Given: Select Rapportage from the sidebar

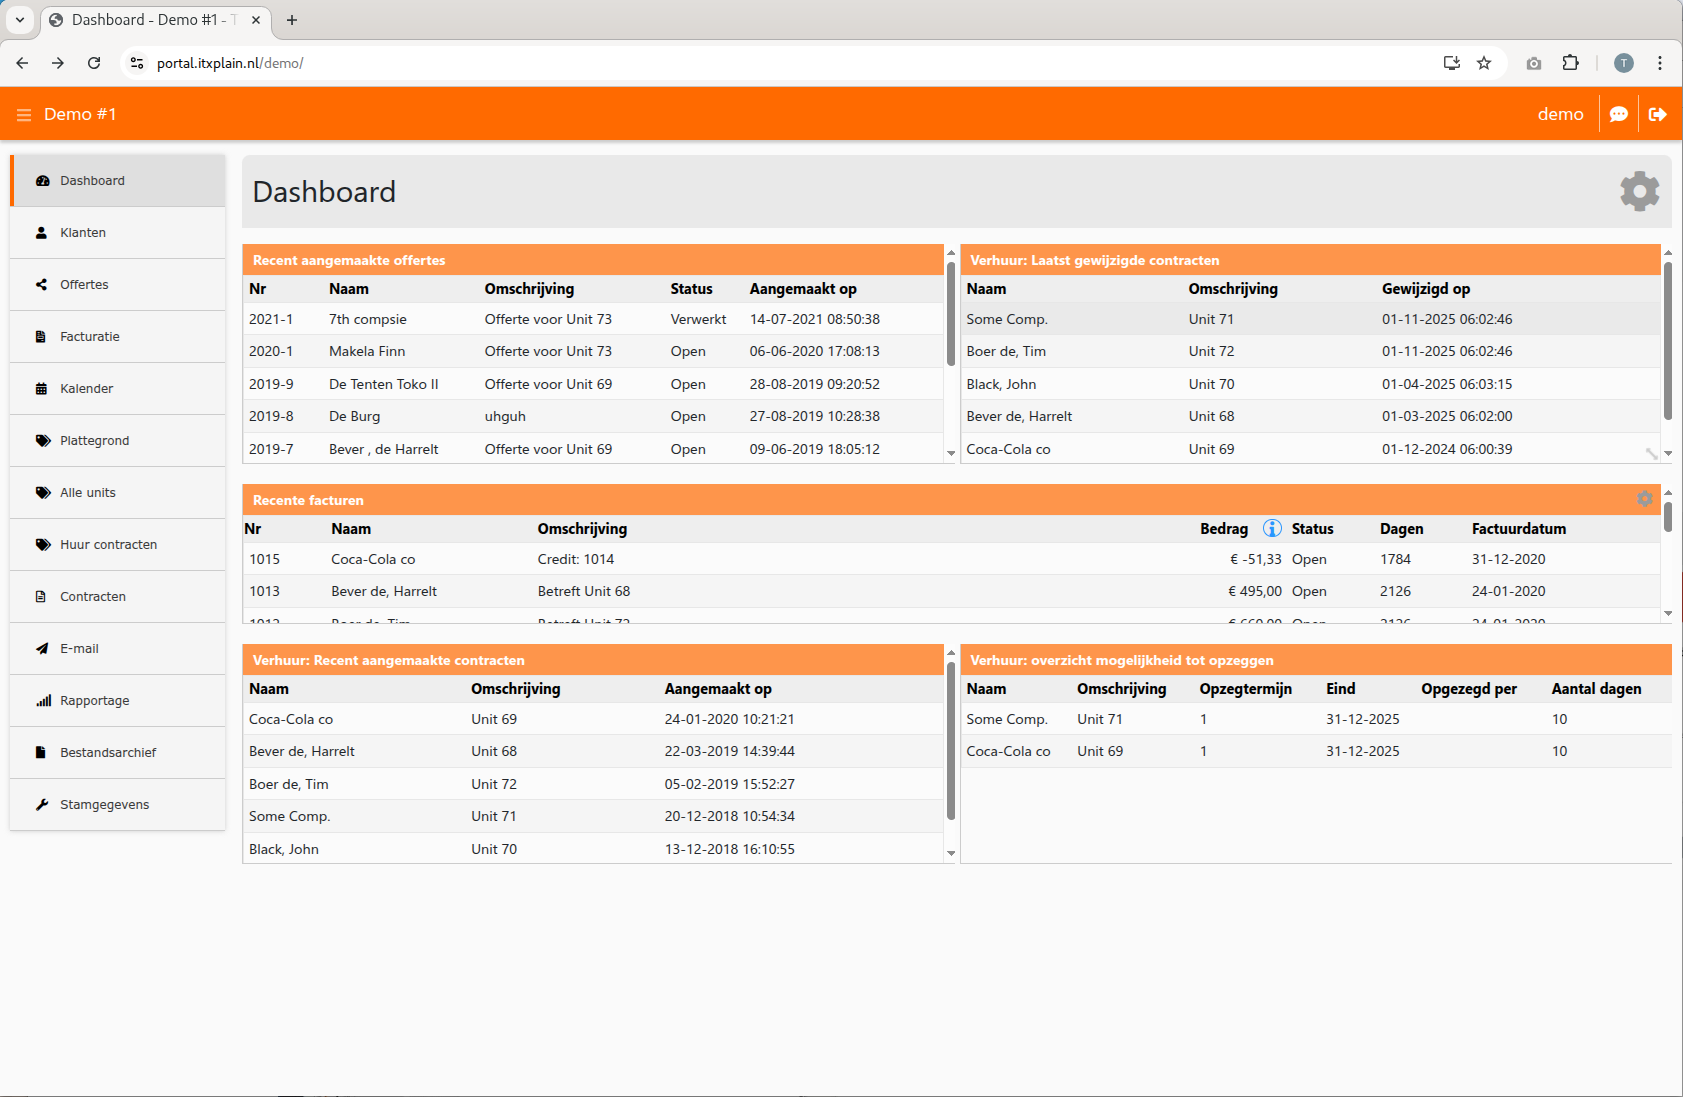Looking at the screenshot, I should [94, 701].
